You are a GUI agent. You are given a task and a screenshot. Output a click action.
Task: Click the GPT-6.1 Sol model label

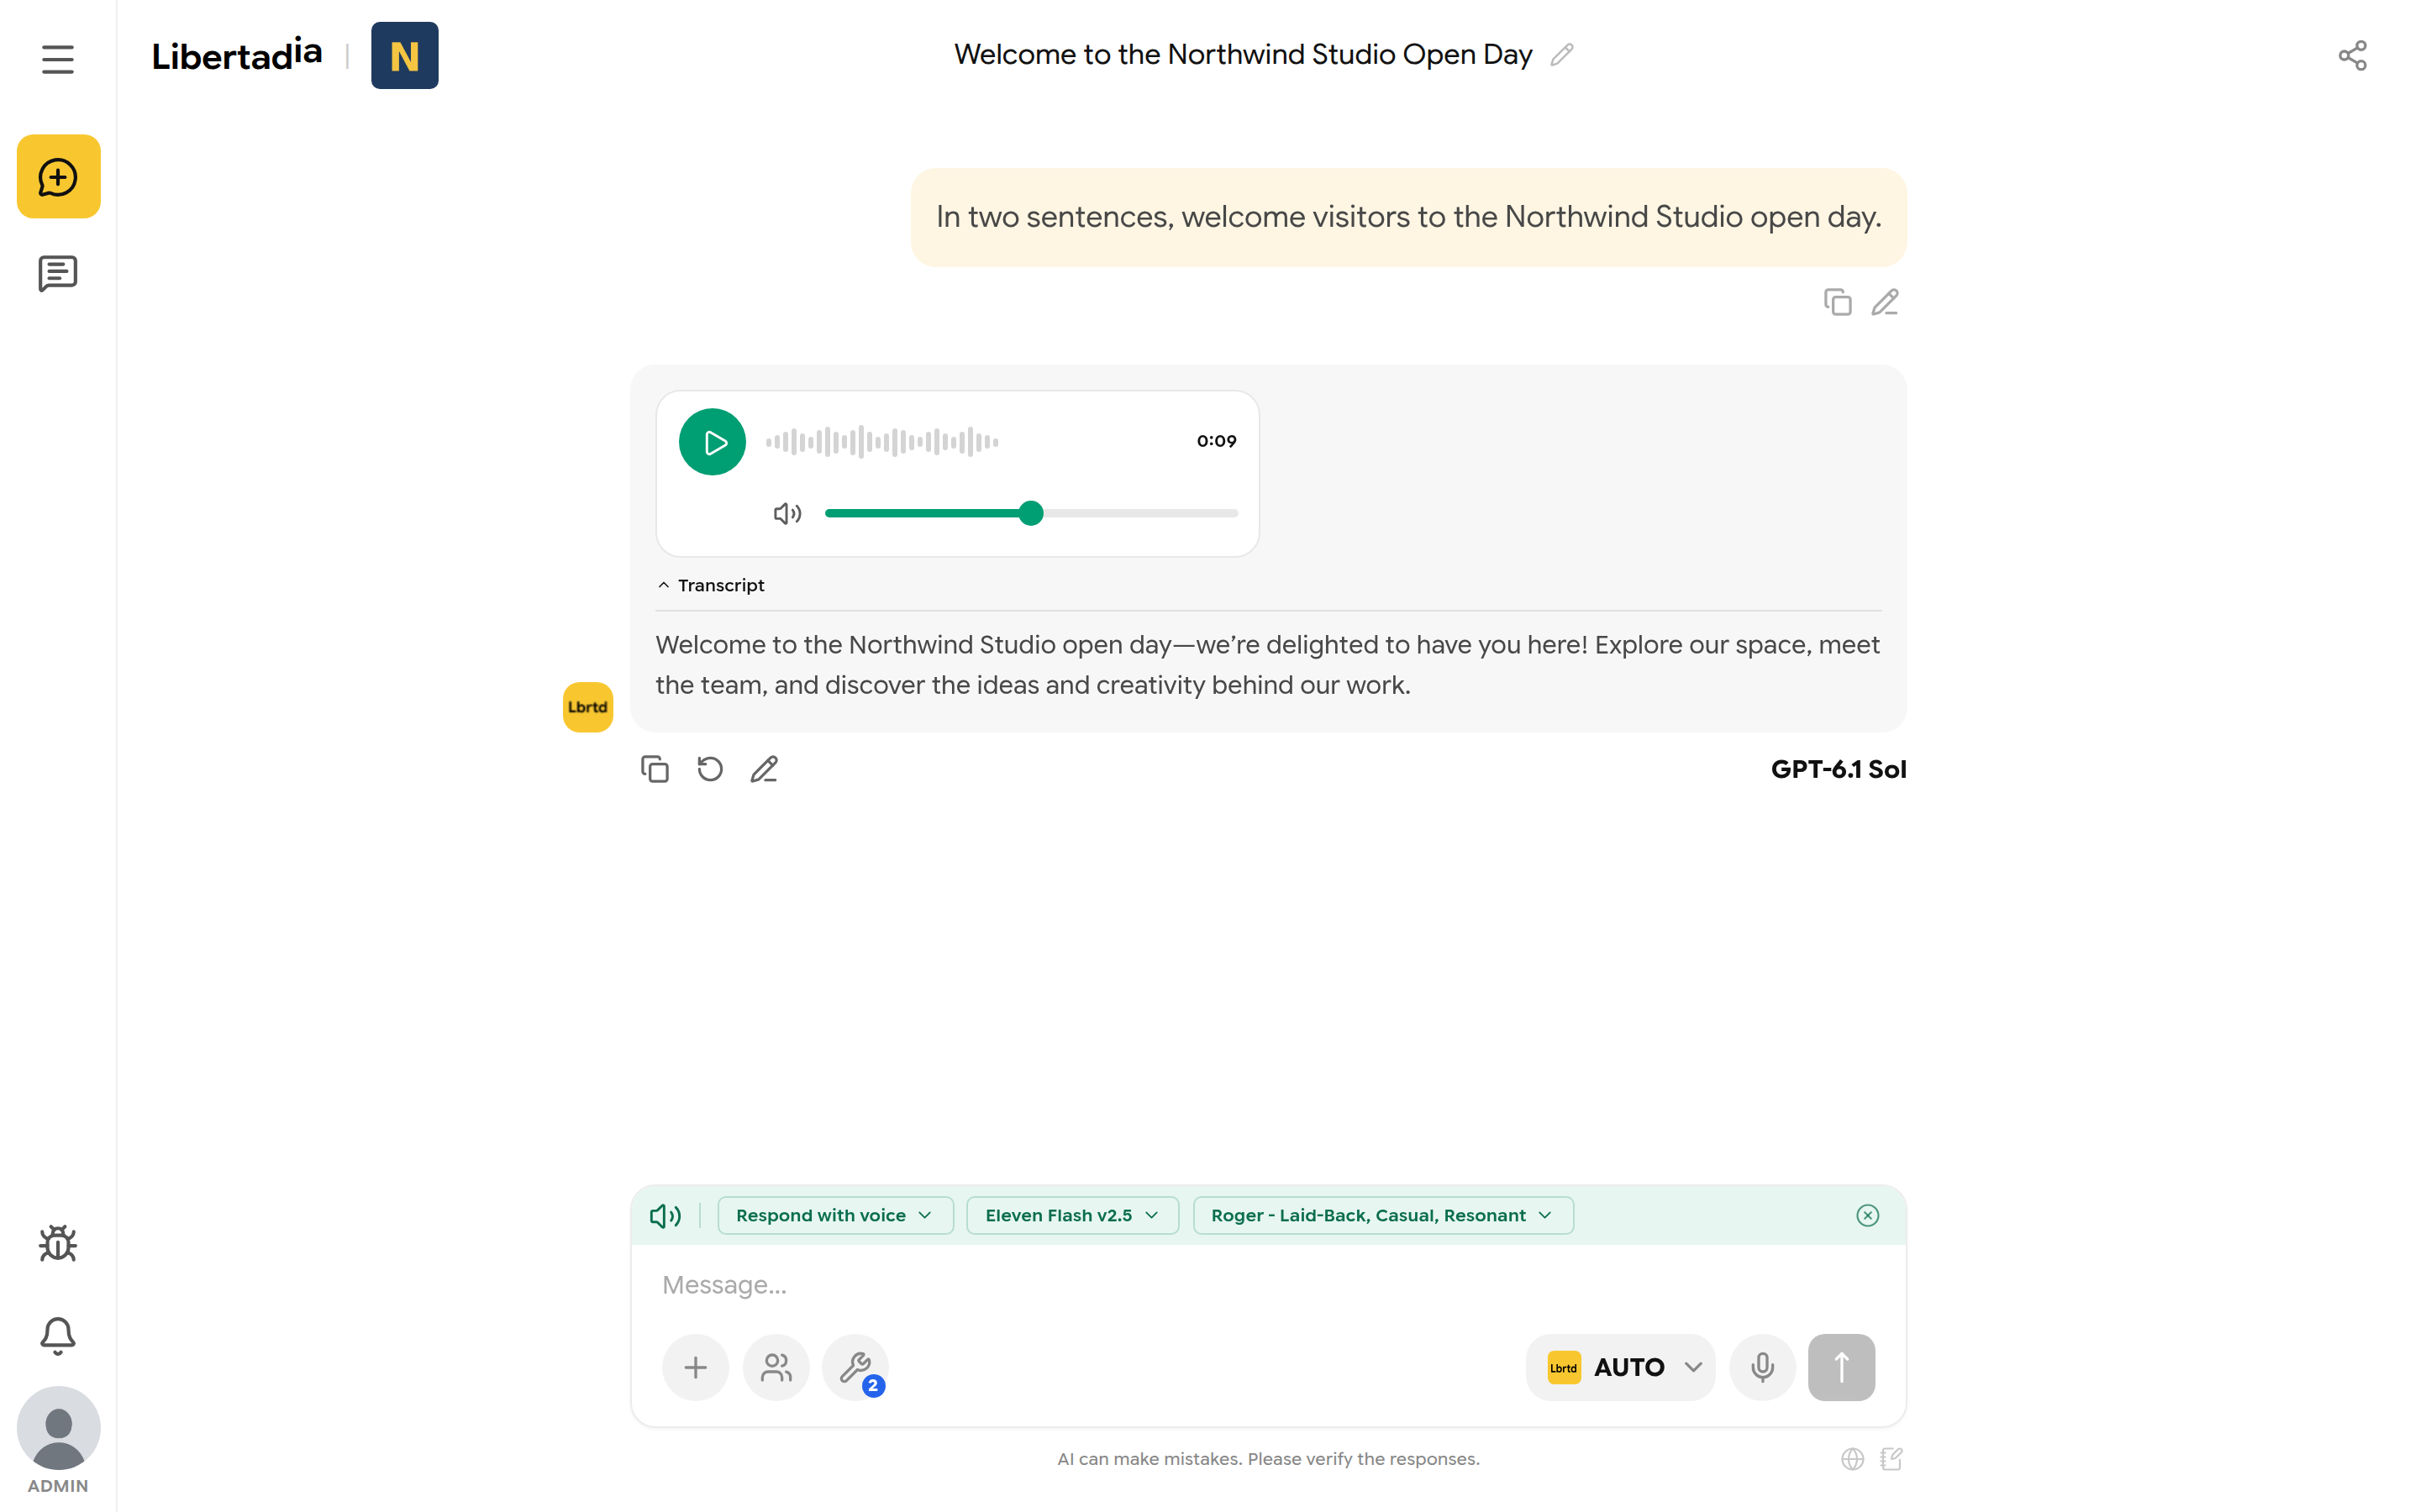[1838, 769]
